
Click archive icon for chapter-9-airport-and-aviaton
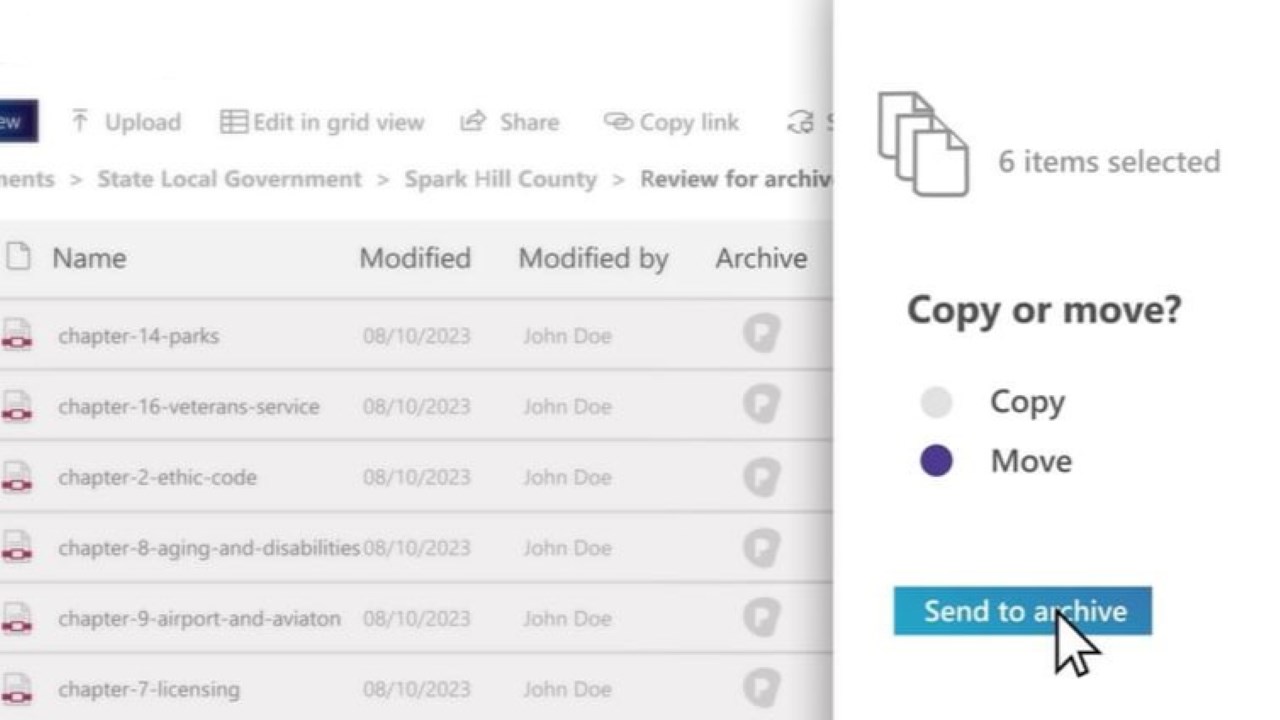[x=761, y=618]
